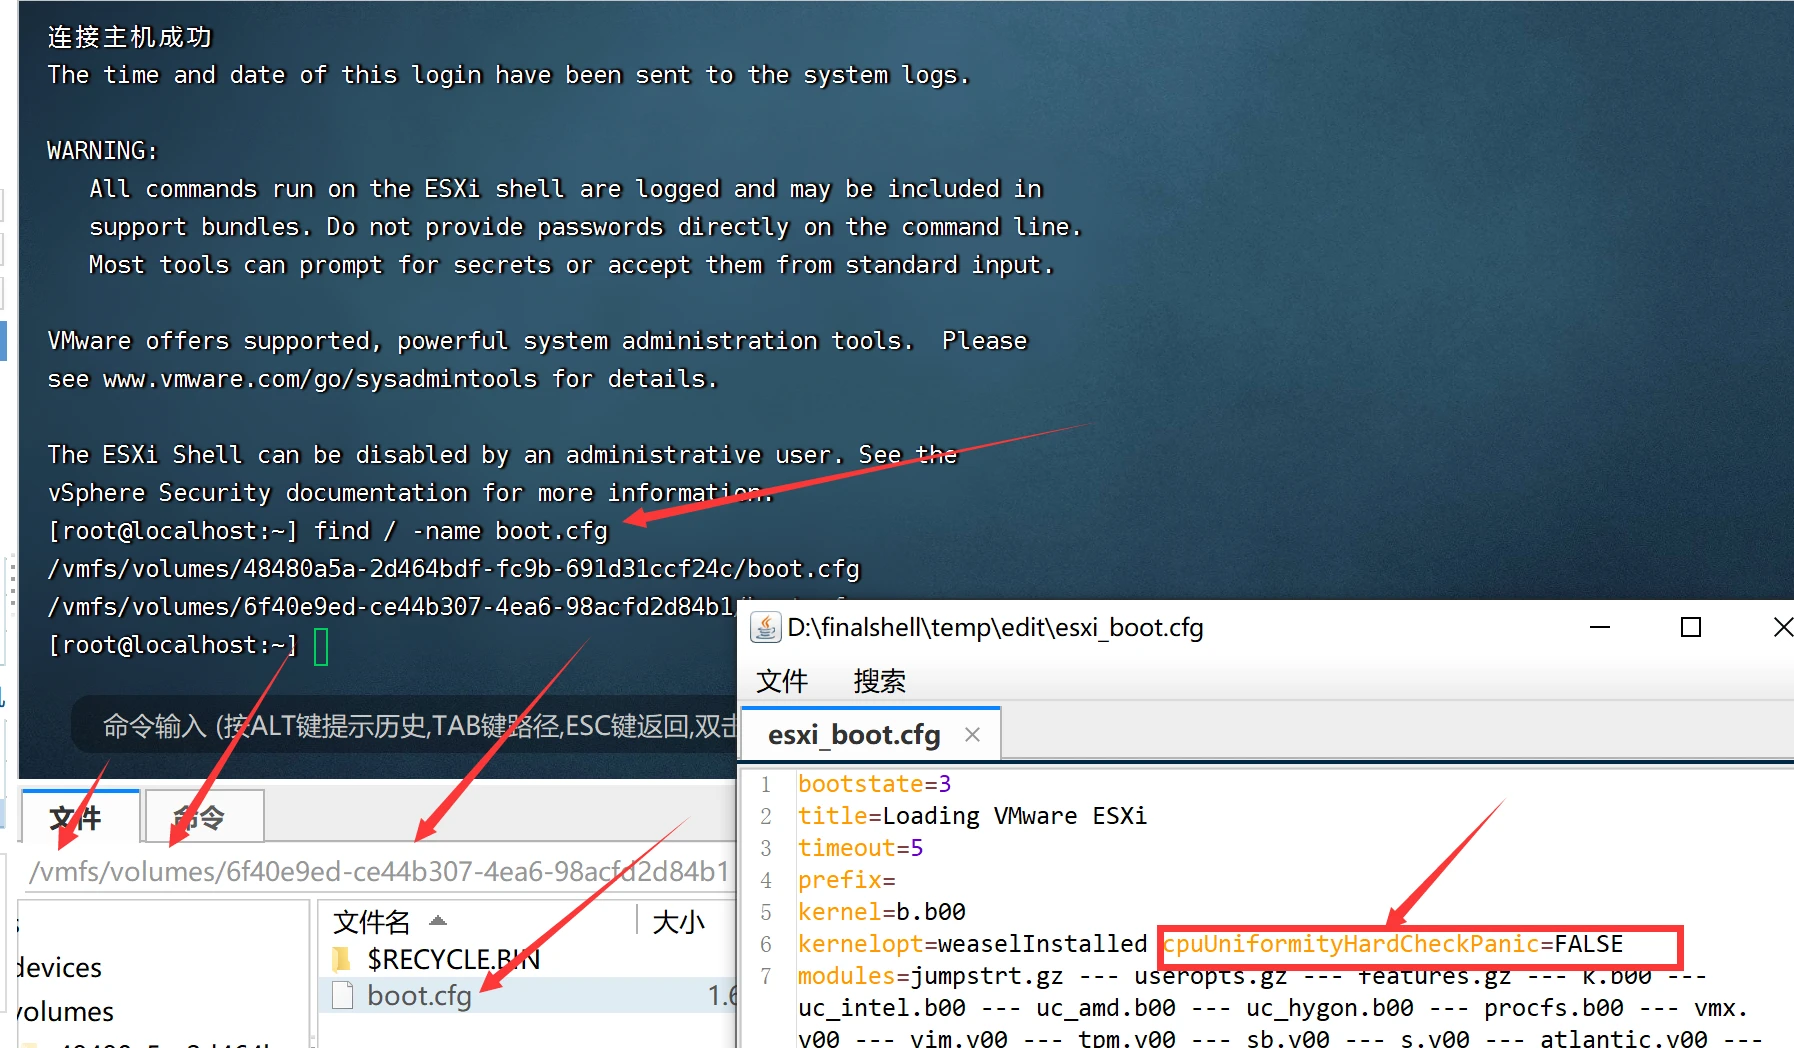Click the boot.cfg file icon
This screenshot has height=1048, width=1794.
[x=342, y=996]
